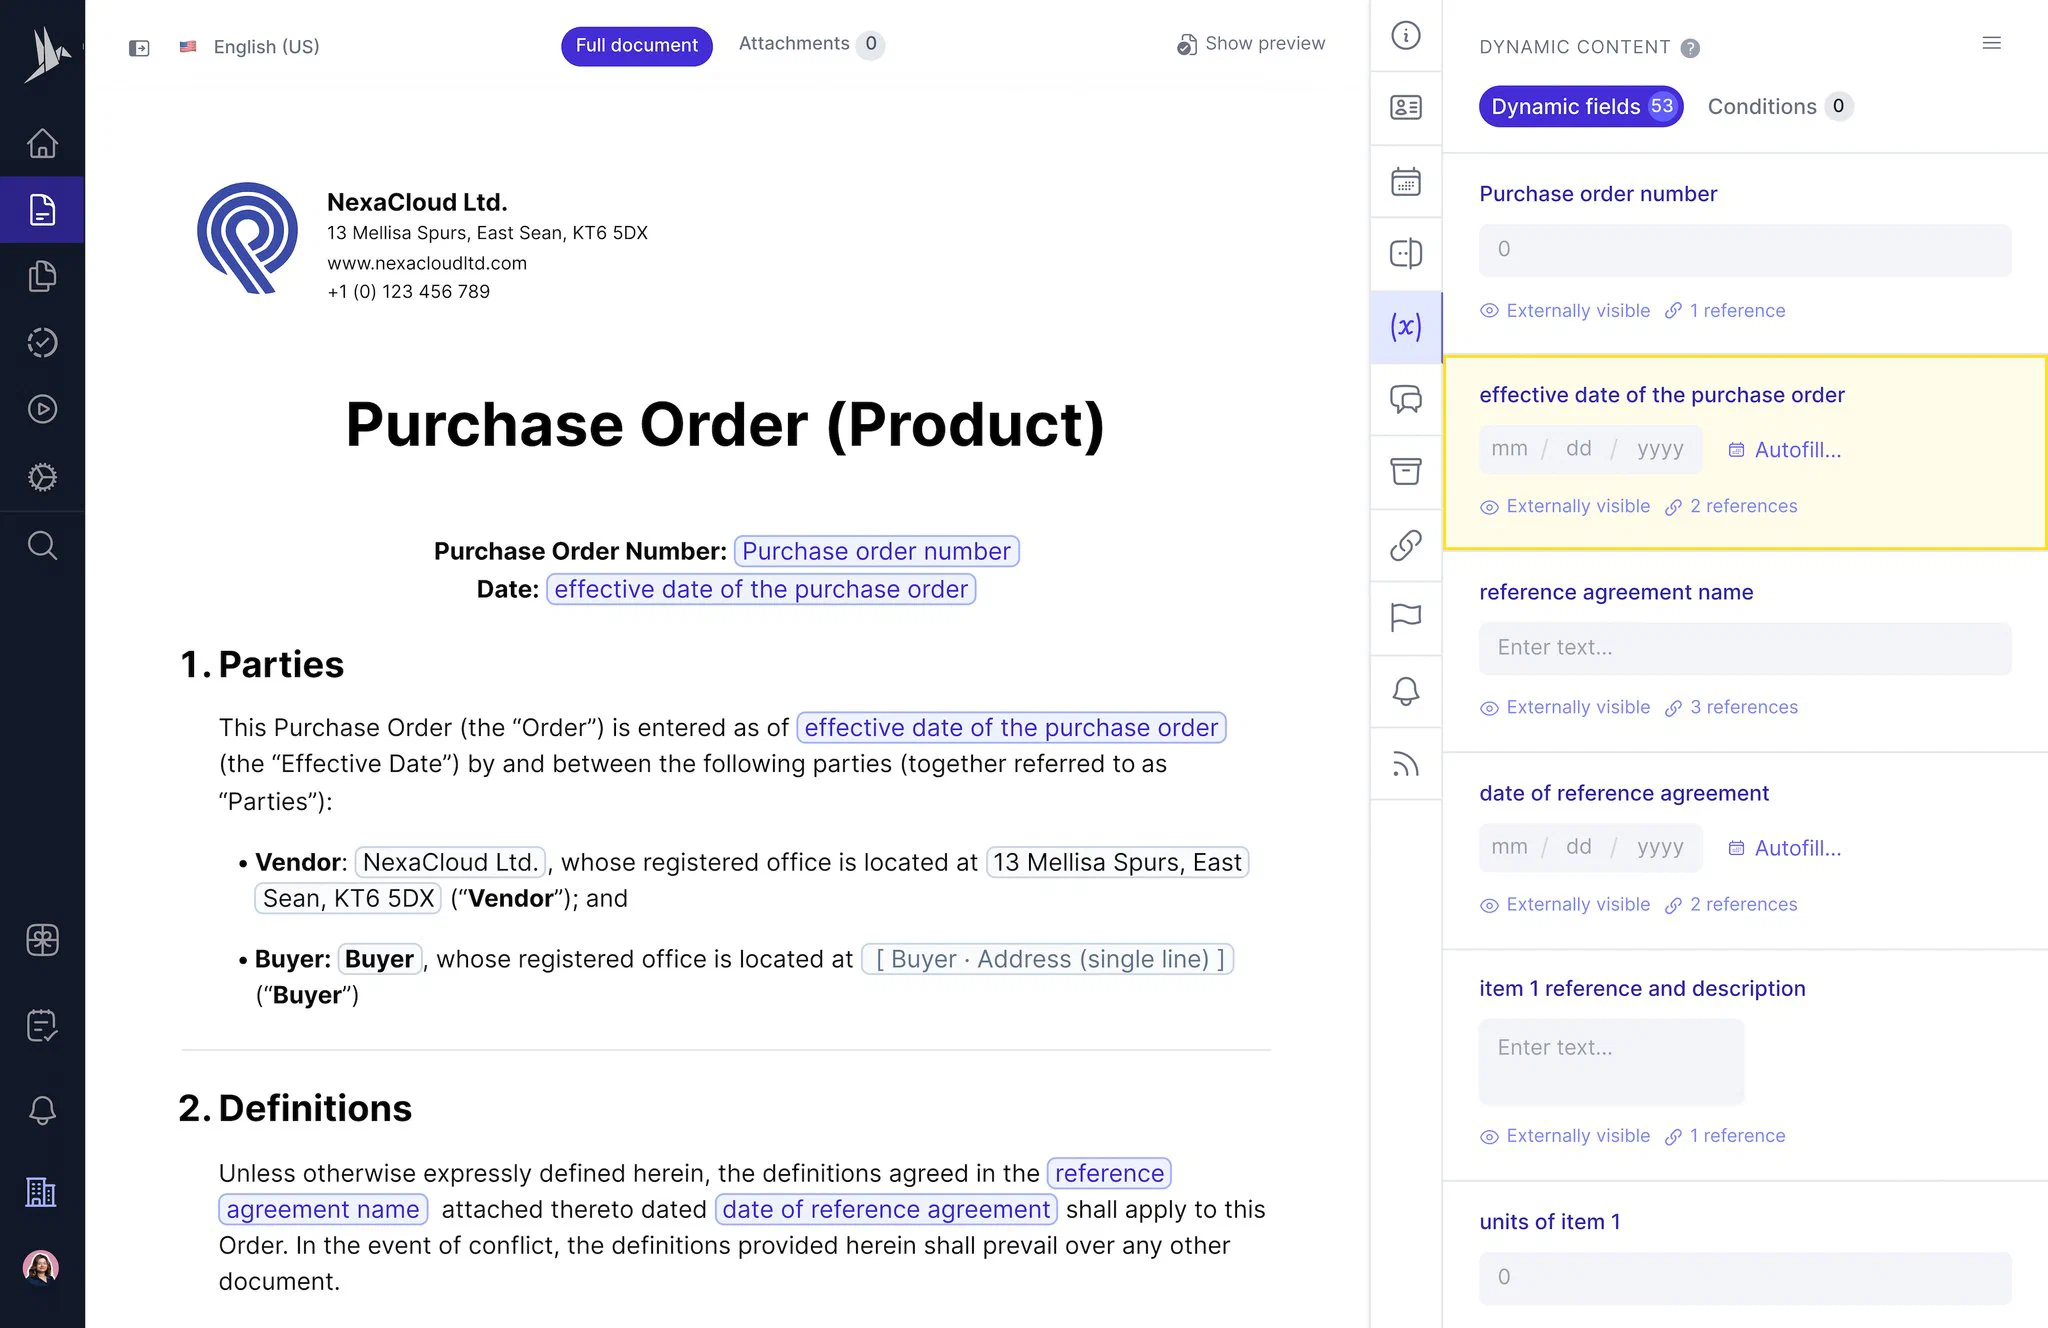Open the company building icon
Image resolution: width=2048 pixels, height=1328 pixels.
point(42,1192)
